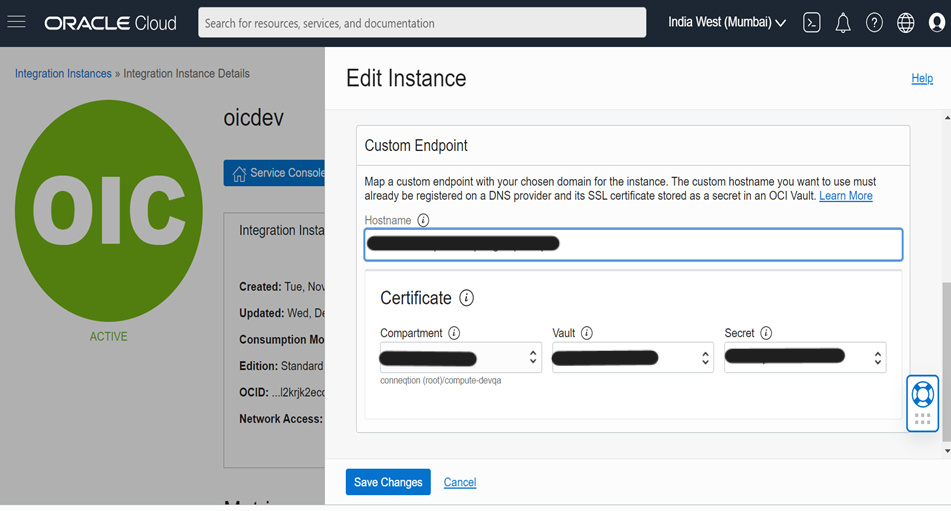951x511 pixels.
Task: Click the 'Edition: Standard' detail row
Action: (x=281, y=366)
